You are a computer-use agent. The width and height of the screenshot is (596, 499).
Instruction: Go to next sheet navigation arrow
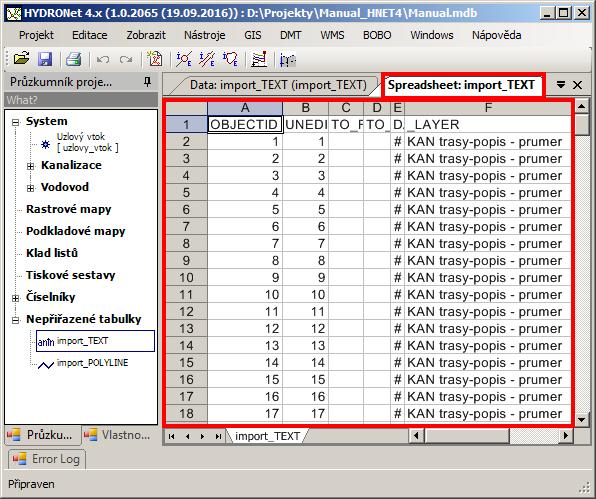point(202,436)
